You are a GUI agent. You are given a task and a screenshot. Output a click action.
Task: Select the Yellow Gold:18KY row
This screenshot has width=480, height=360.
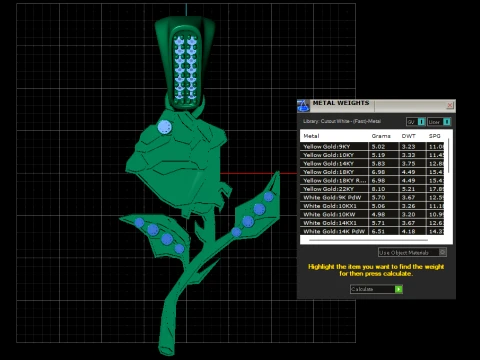tap(372, 172)
